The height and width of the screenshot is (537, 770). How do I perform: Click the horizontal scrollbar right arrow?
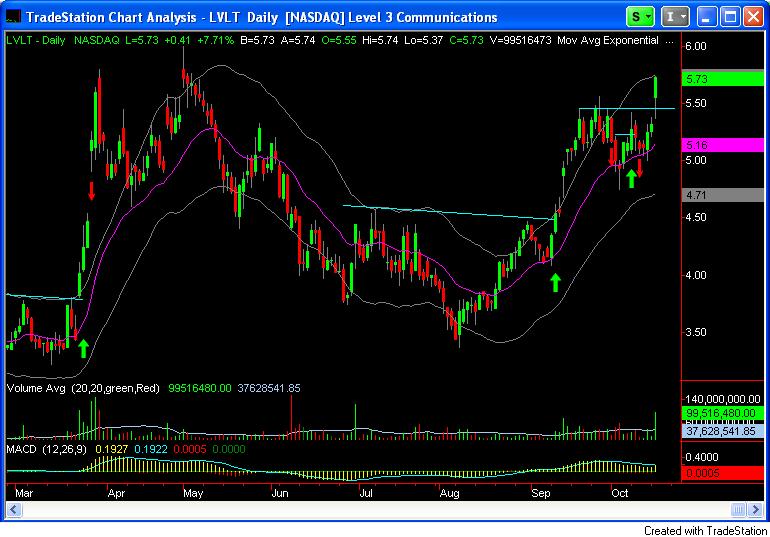pos(756,510)
